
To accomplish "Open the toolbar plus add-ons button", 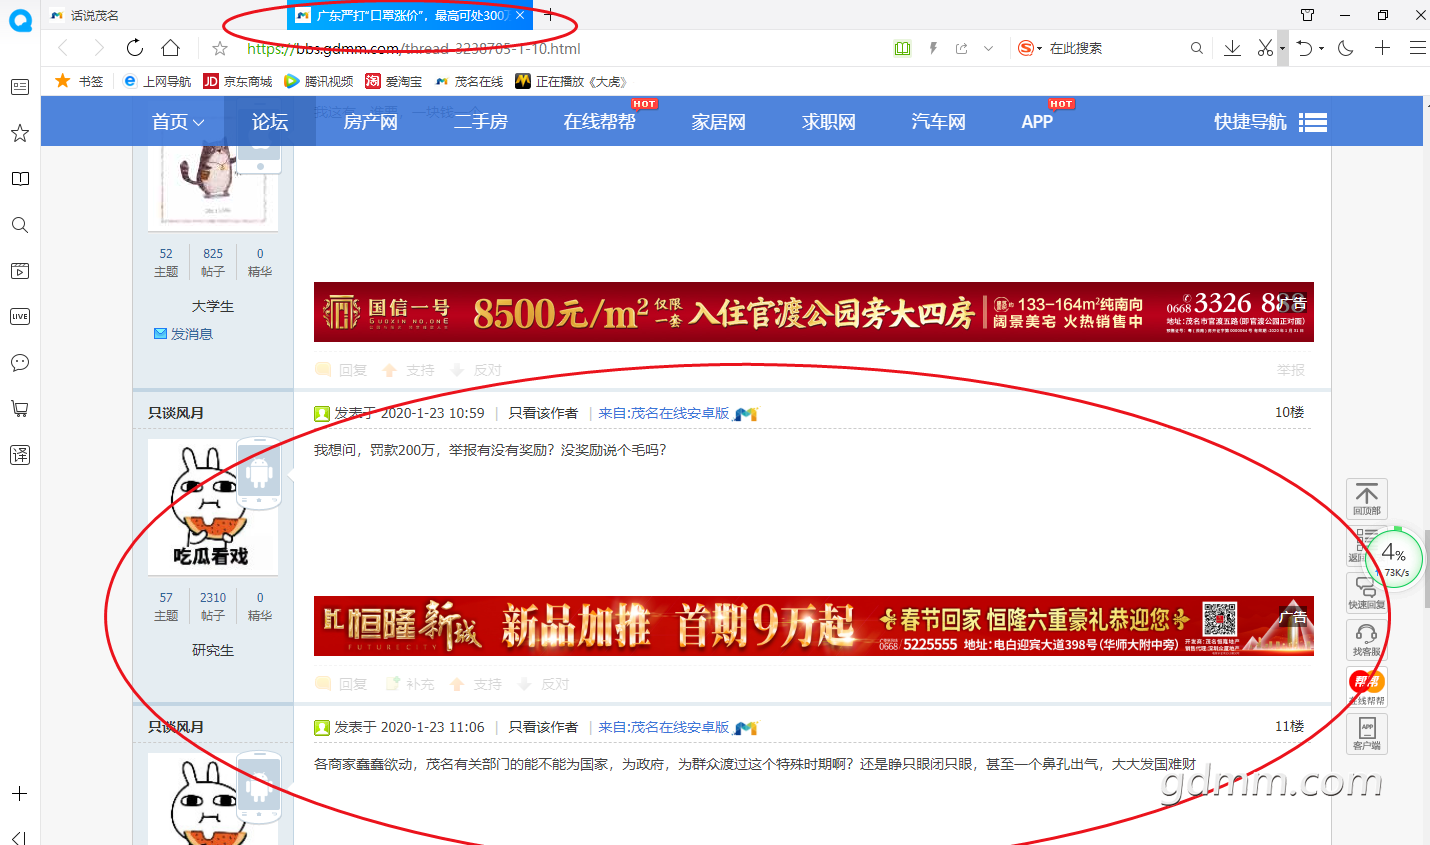I will (x=1382, y=48).
